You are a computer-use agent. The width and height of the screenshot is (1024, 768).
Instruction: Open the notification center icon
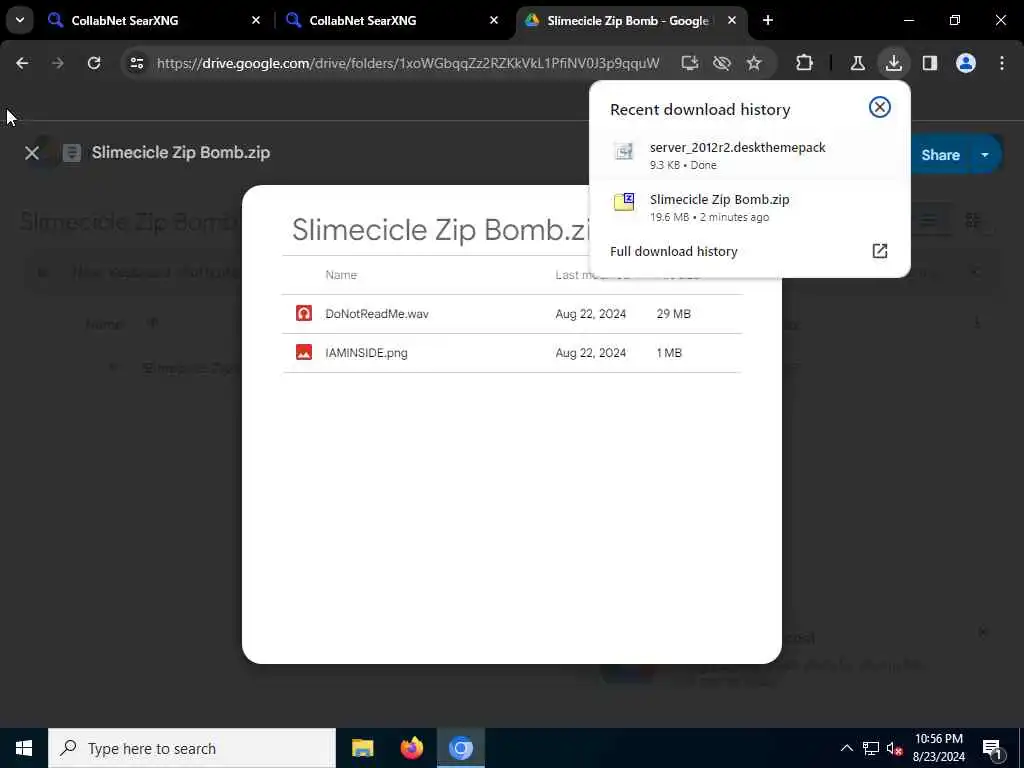[992, 748]
